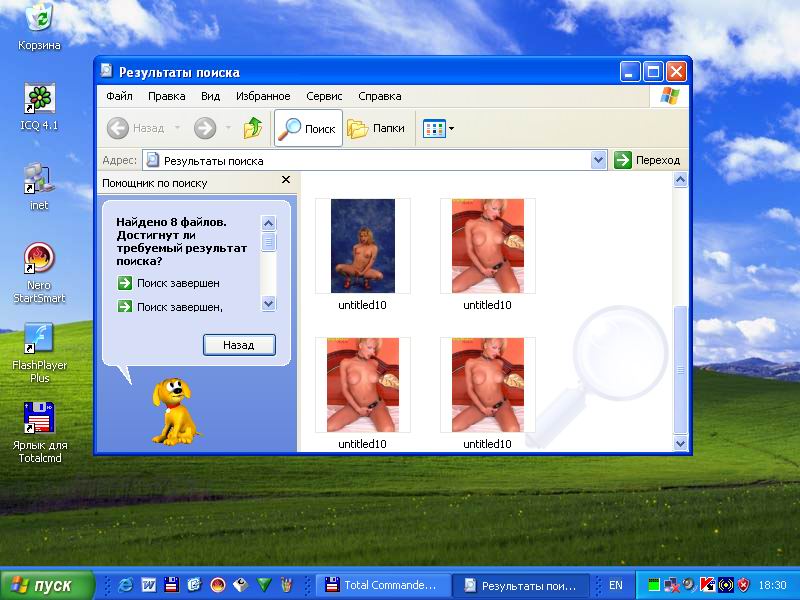
Task: Launch Internet Explorer from Quick Launch
Action: (125, 585)
